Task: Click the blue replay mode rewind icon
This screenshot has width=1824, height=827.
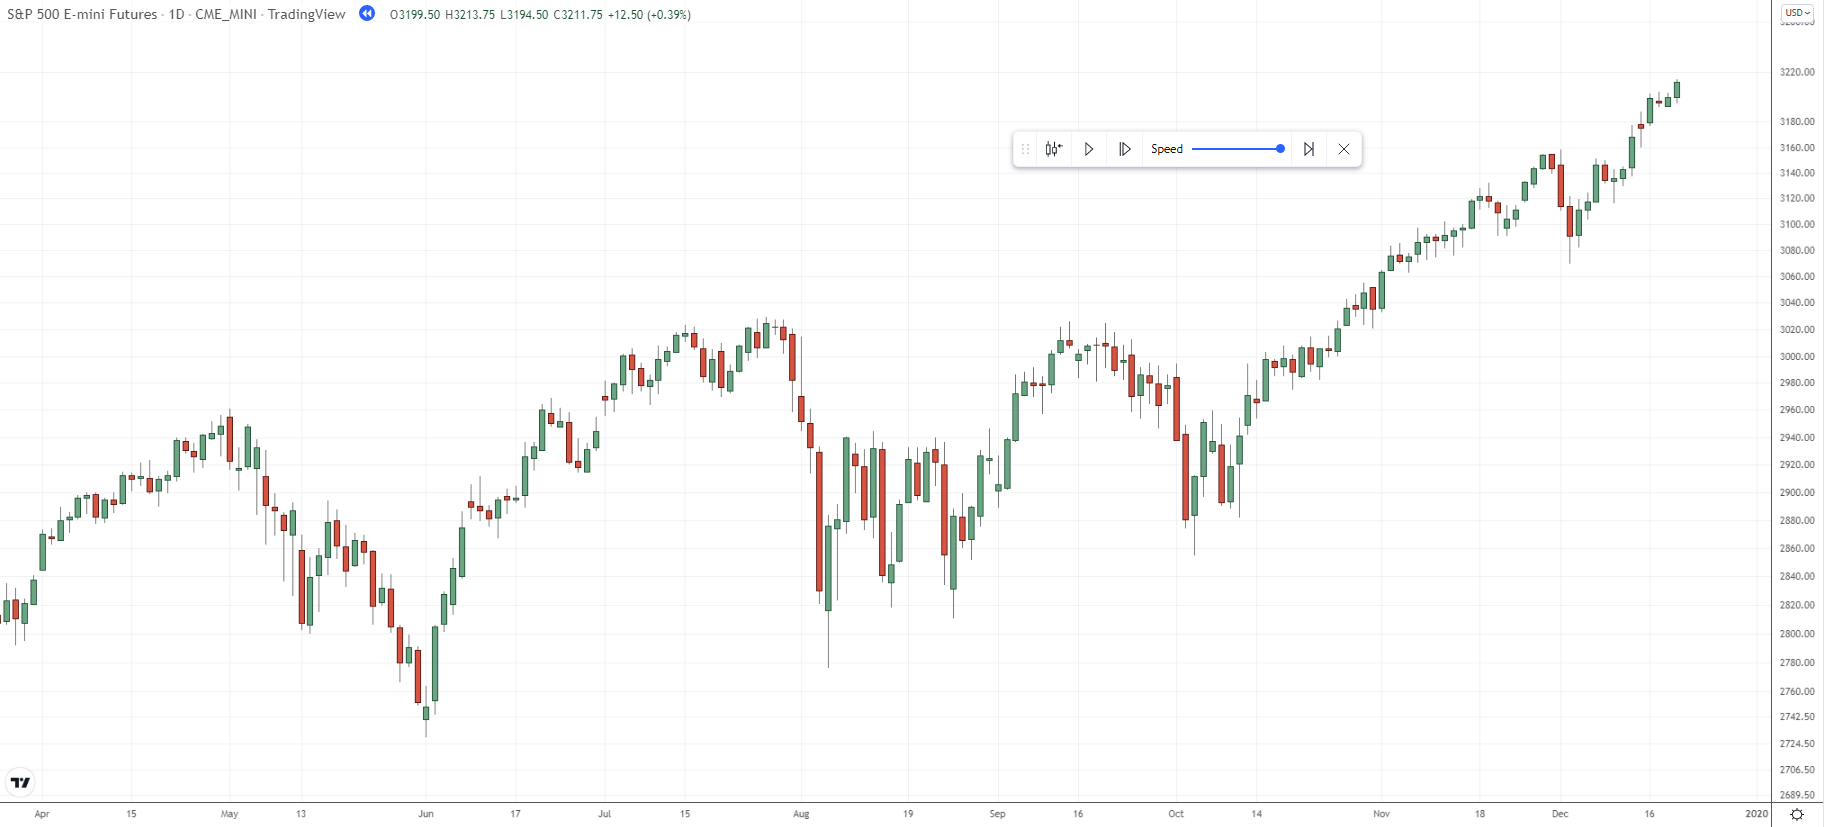Action: coord(367,14)
